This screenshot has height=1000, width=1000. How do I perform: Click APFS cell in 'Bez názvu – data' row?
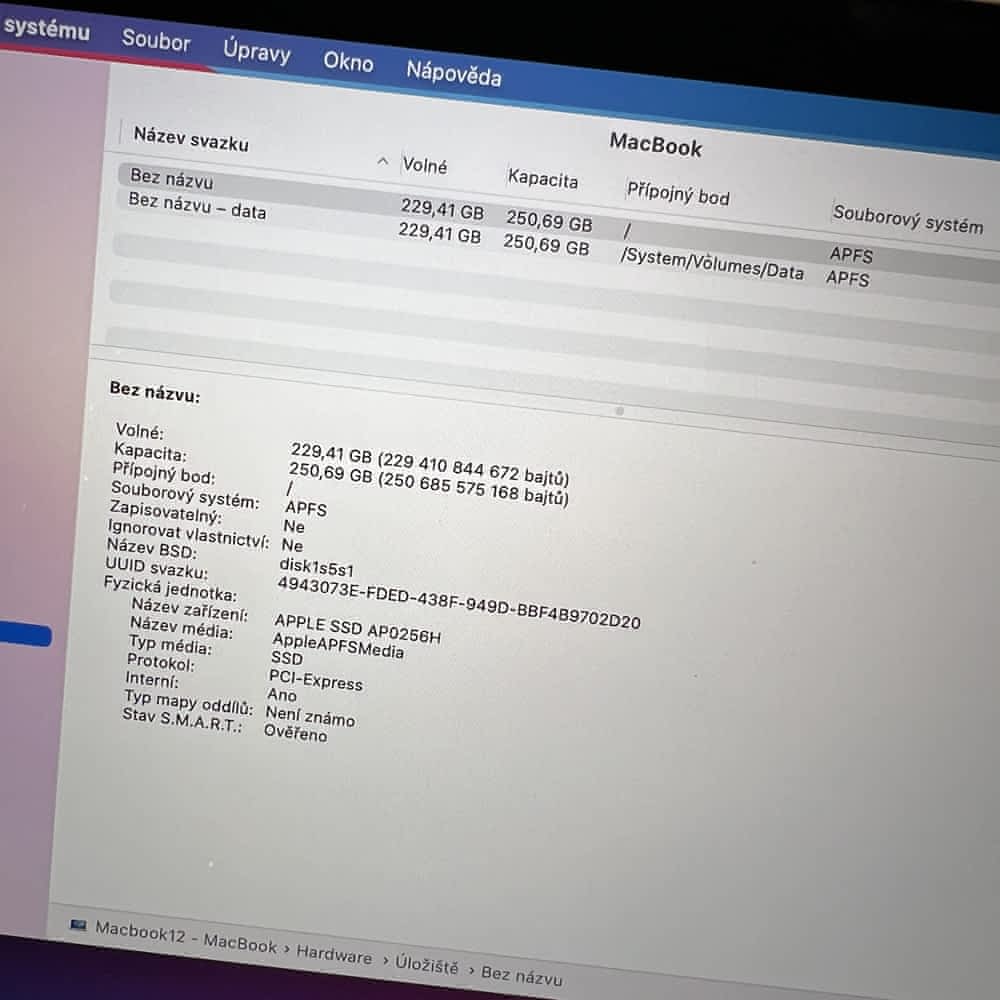pyautogui.click(x=848, y=279)
